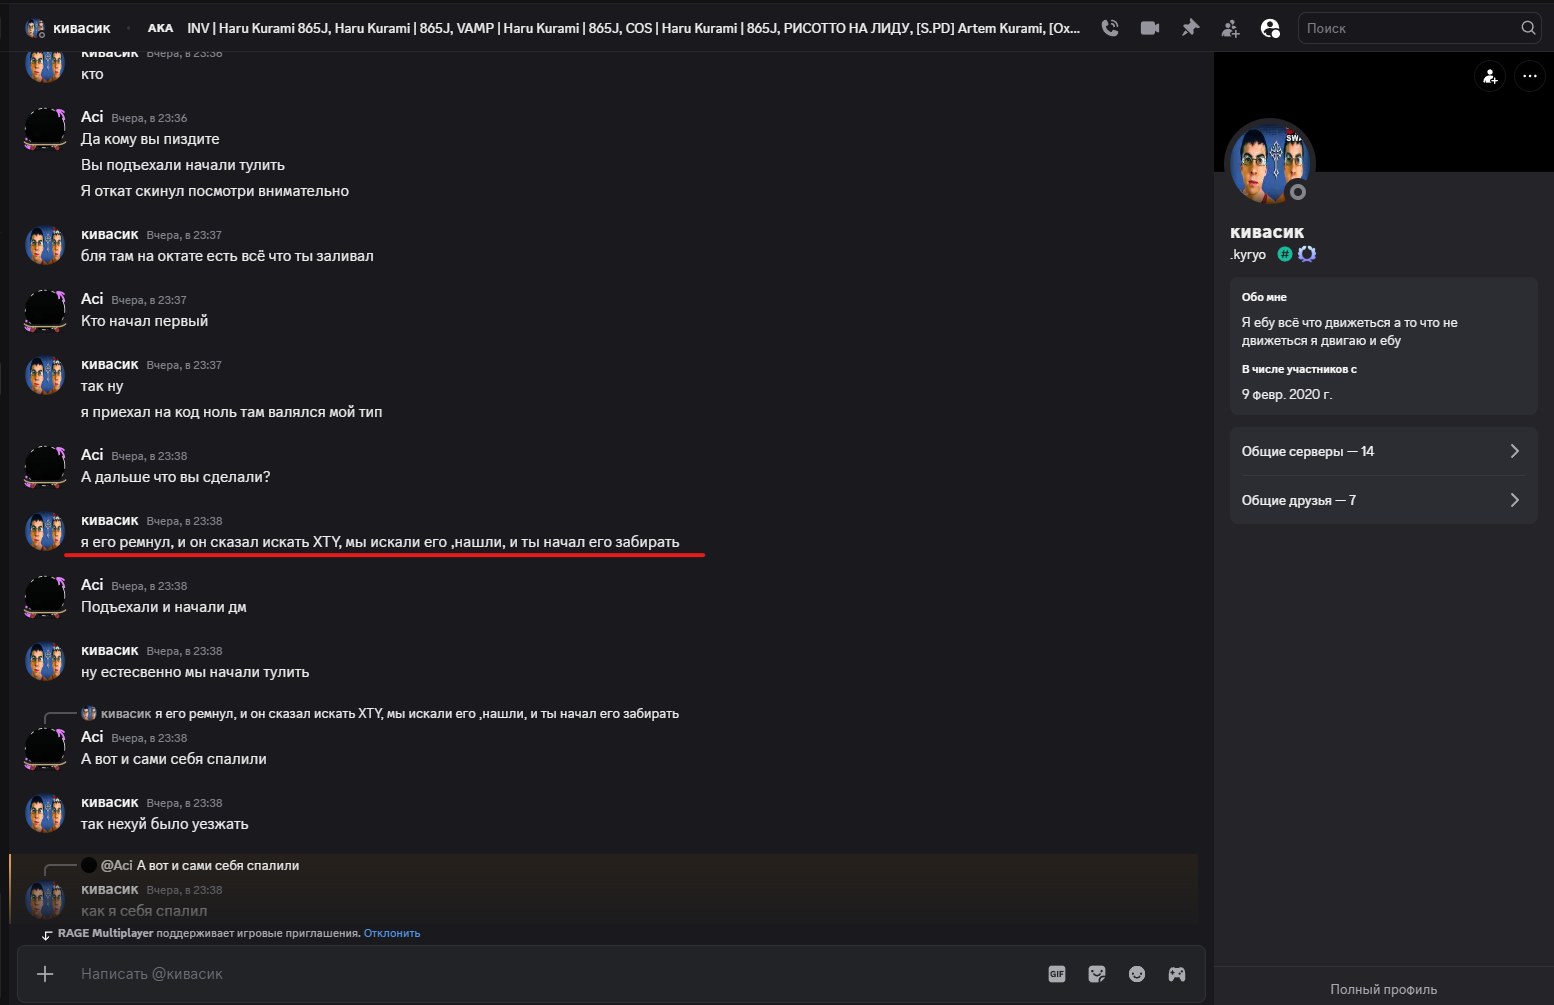This screenshot has height=1005, width=1554.
Task: Open the plus attachment menu
Action: (45, 974)
